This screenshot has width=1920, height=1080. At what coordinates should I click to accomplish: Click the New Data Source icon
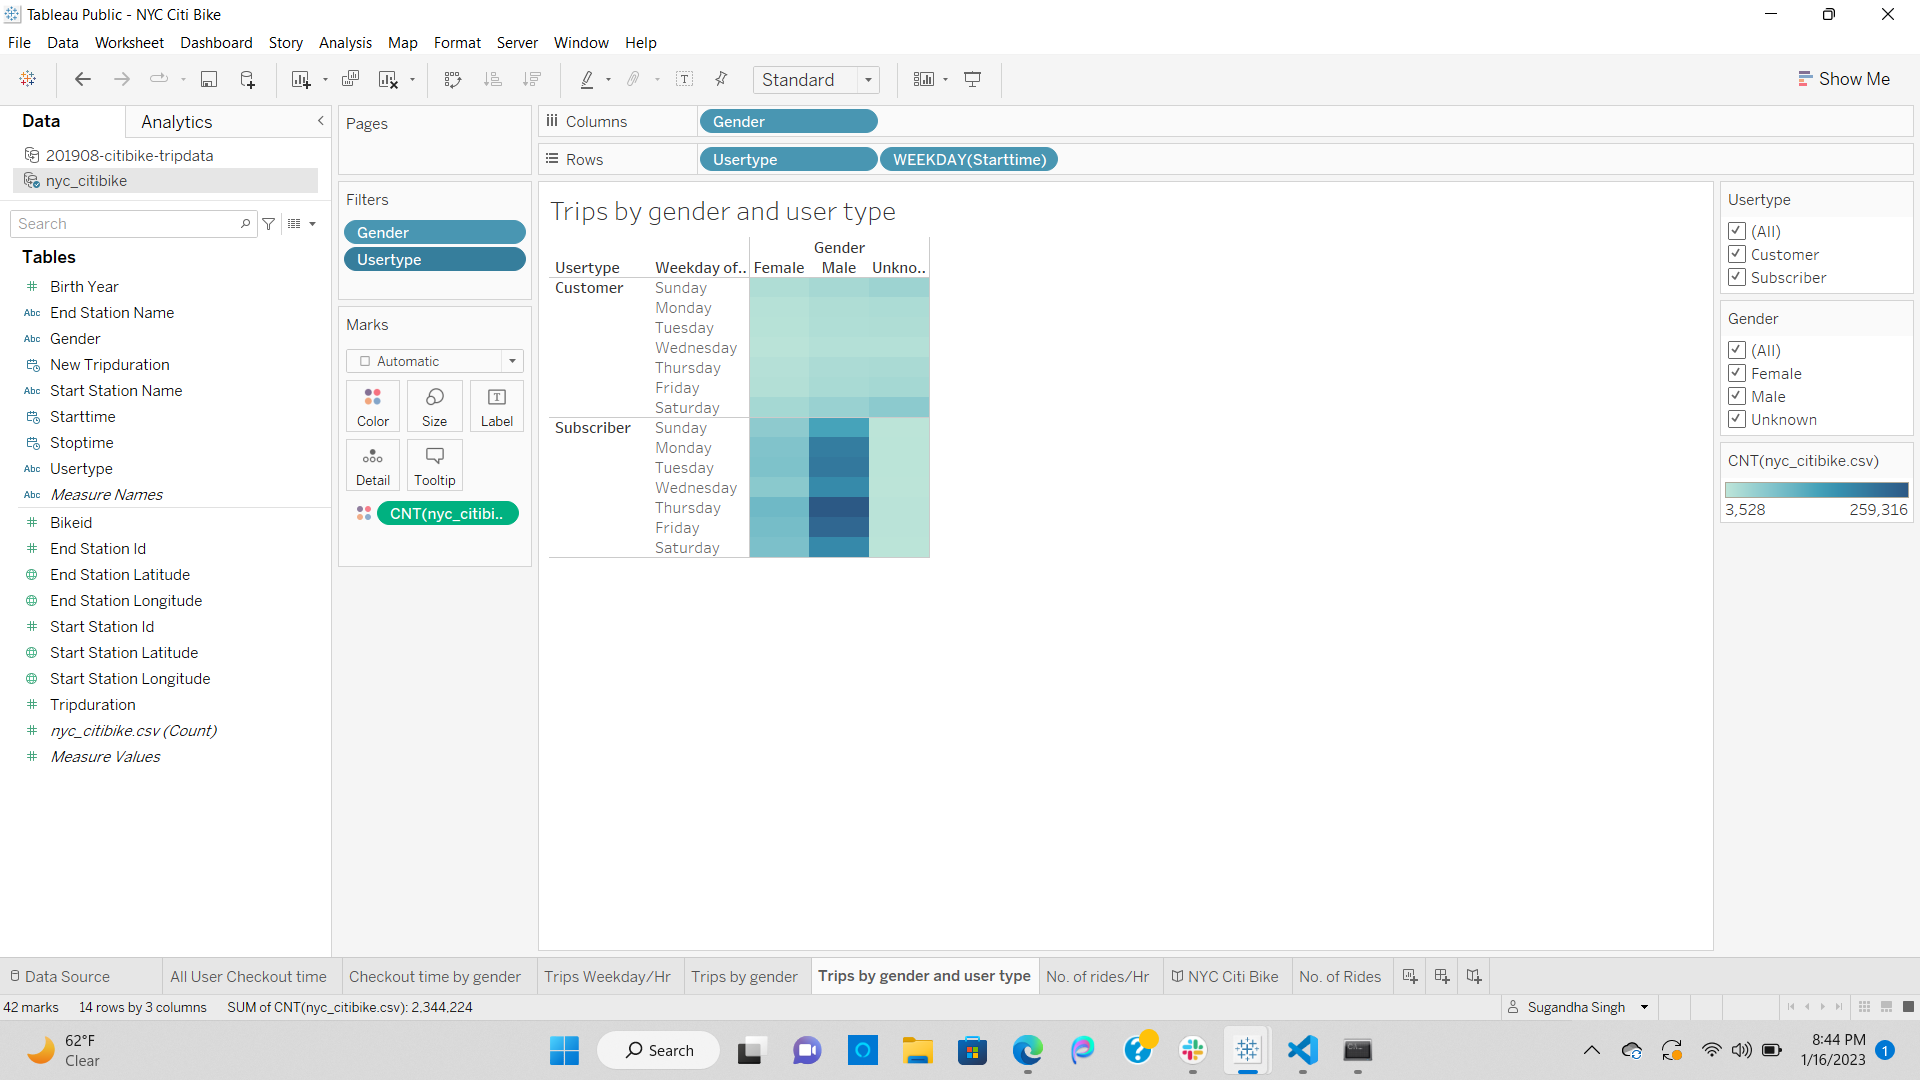click(247, 79)
